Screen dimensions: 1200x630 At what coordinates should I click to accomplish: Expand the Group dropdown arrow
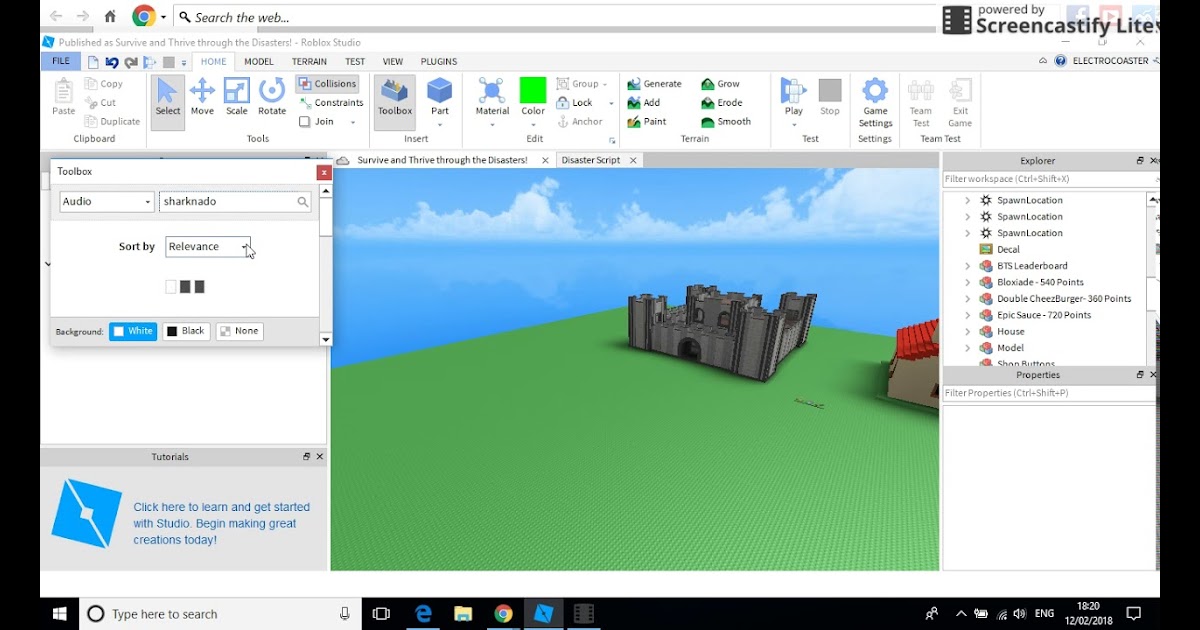point(606,85)
